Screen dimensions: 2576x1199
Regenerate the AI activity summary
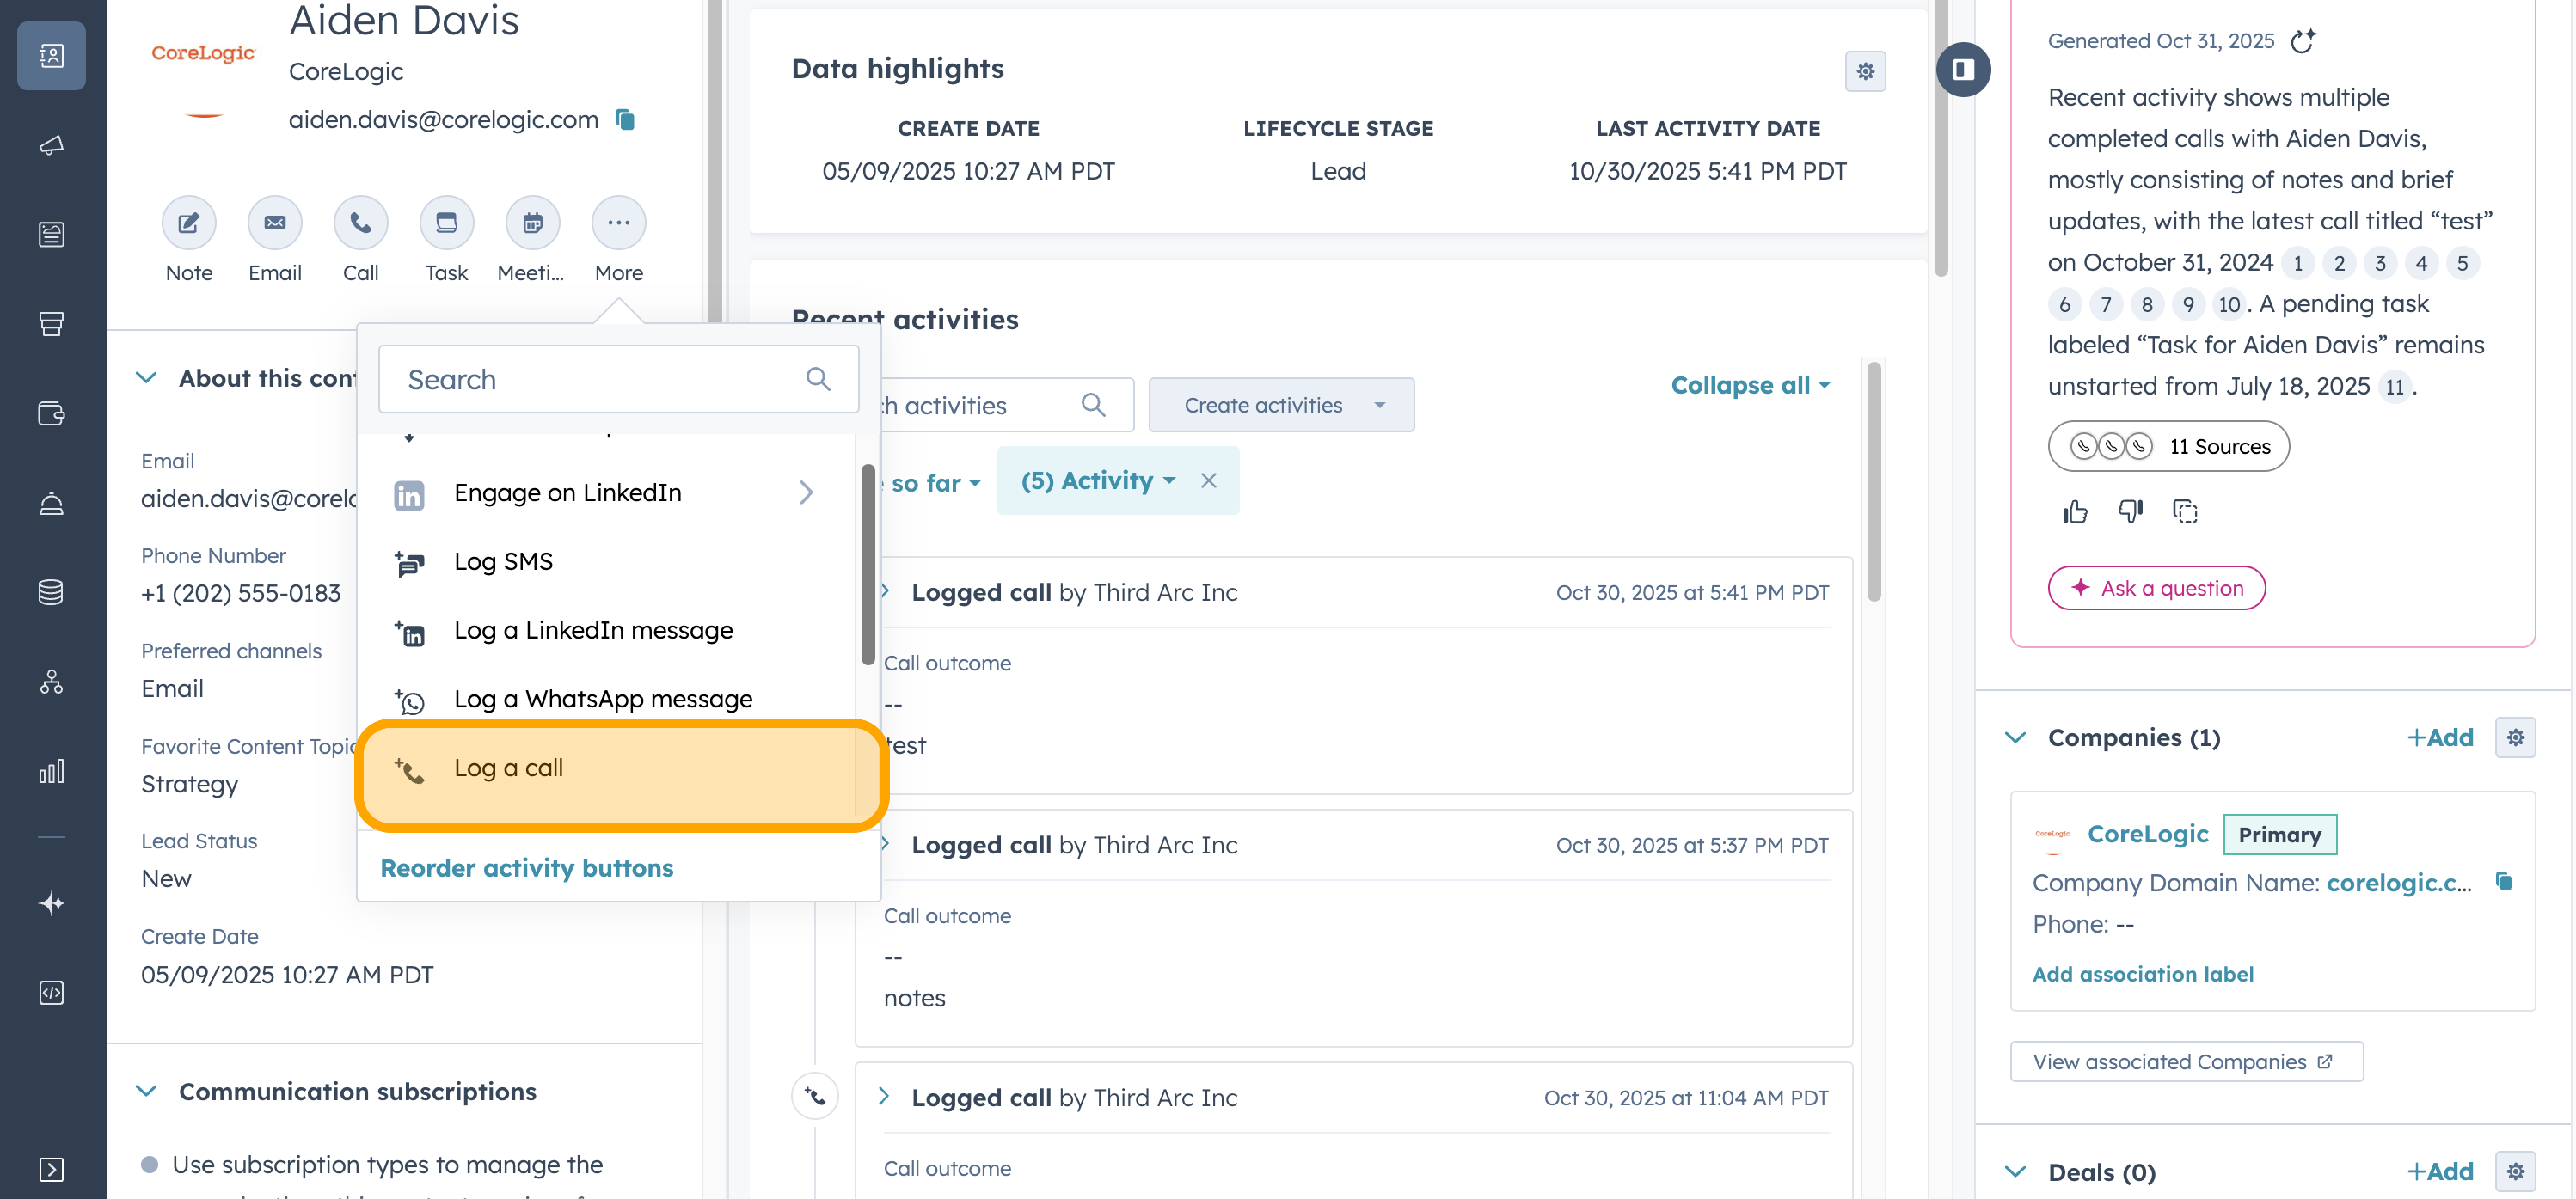(2303, 41)
